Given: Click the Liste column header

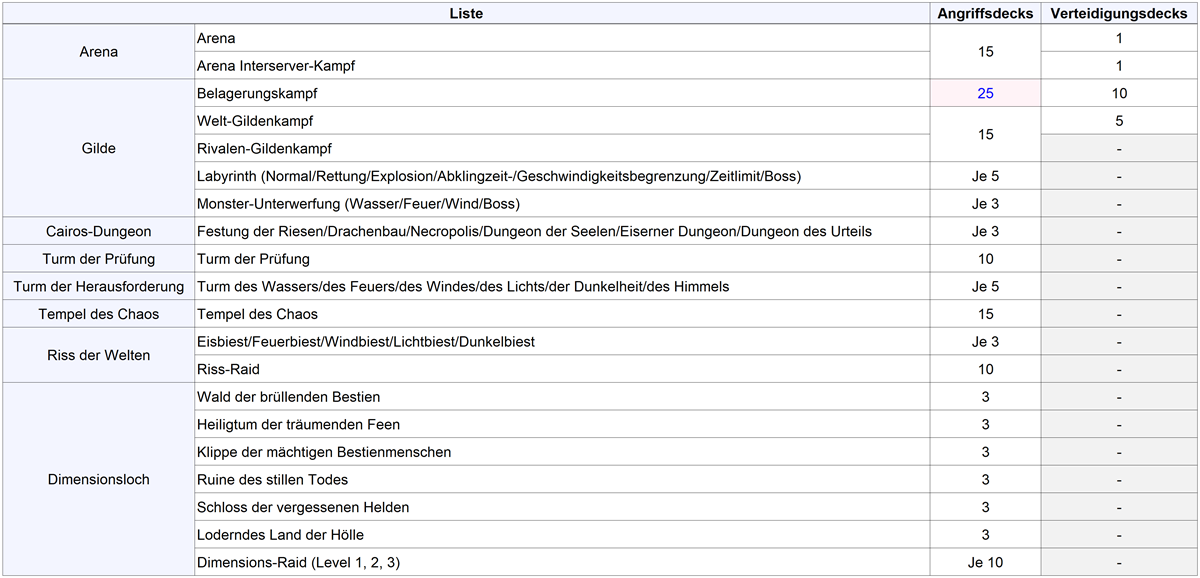Looking at the screenshot, I should pyautogui.click(x=466, y=13).
